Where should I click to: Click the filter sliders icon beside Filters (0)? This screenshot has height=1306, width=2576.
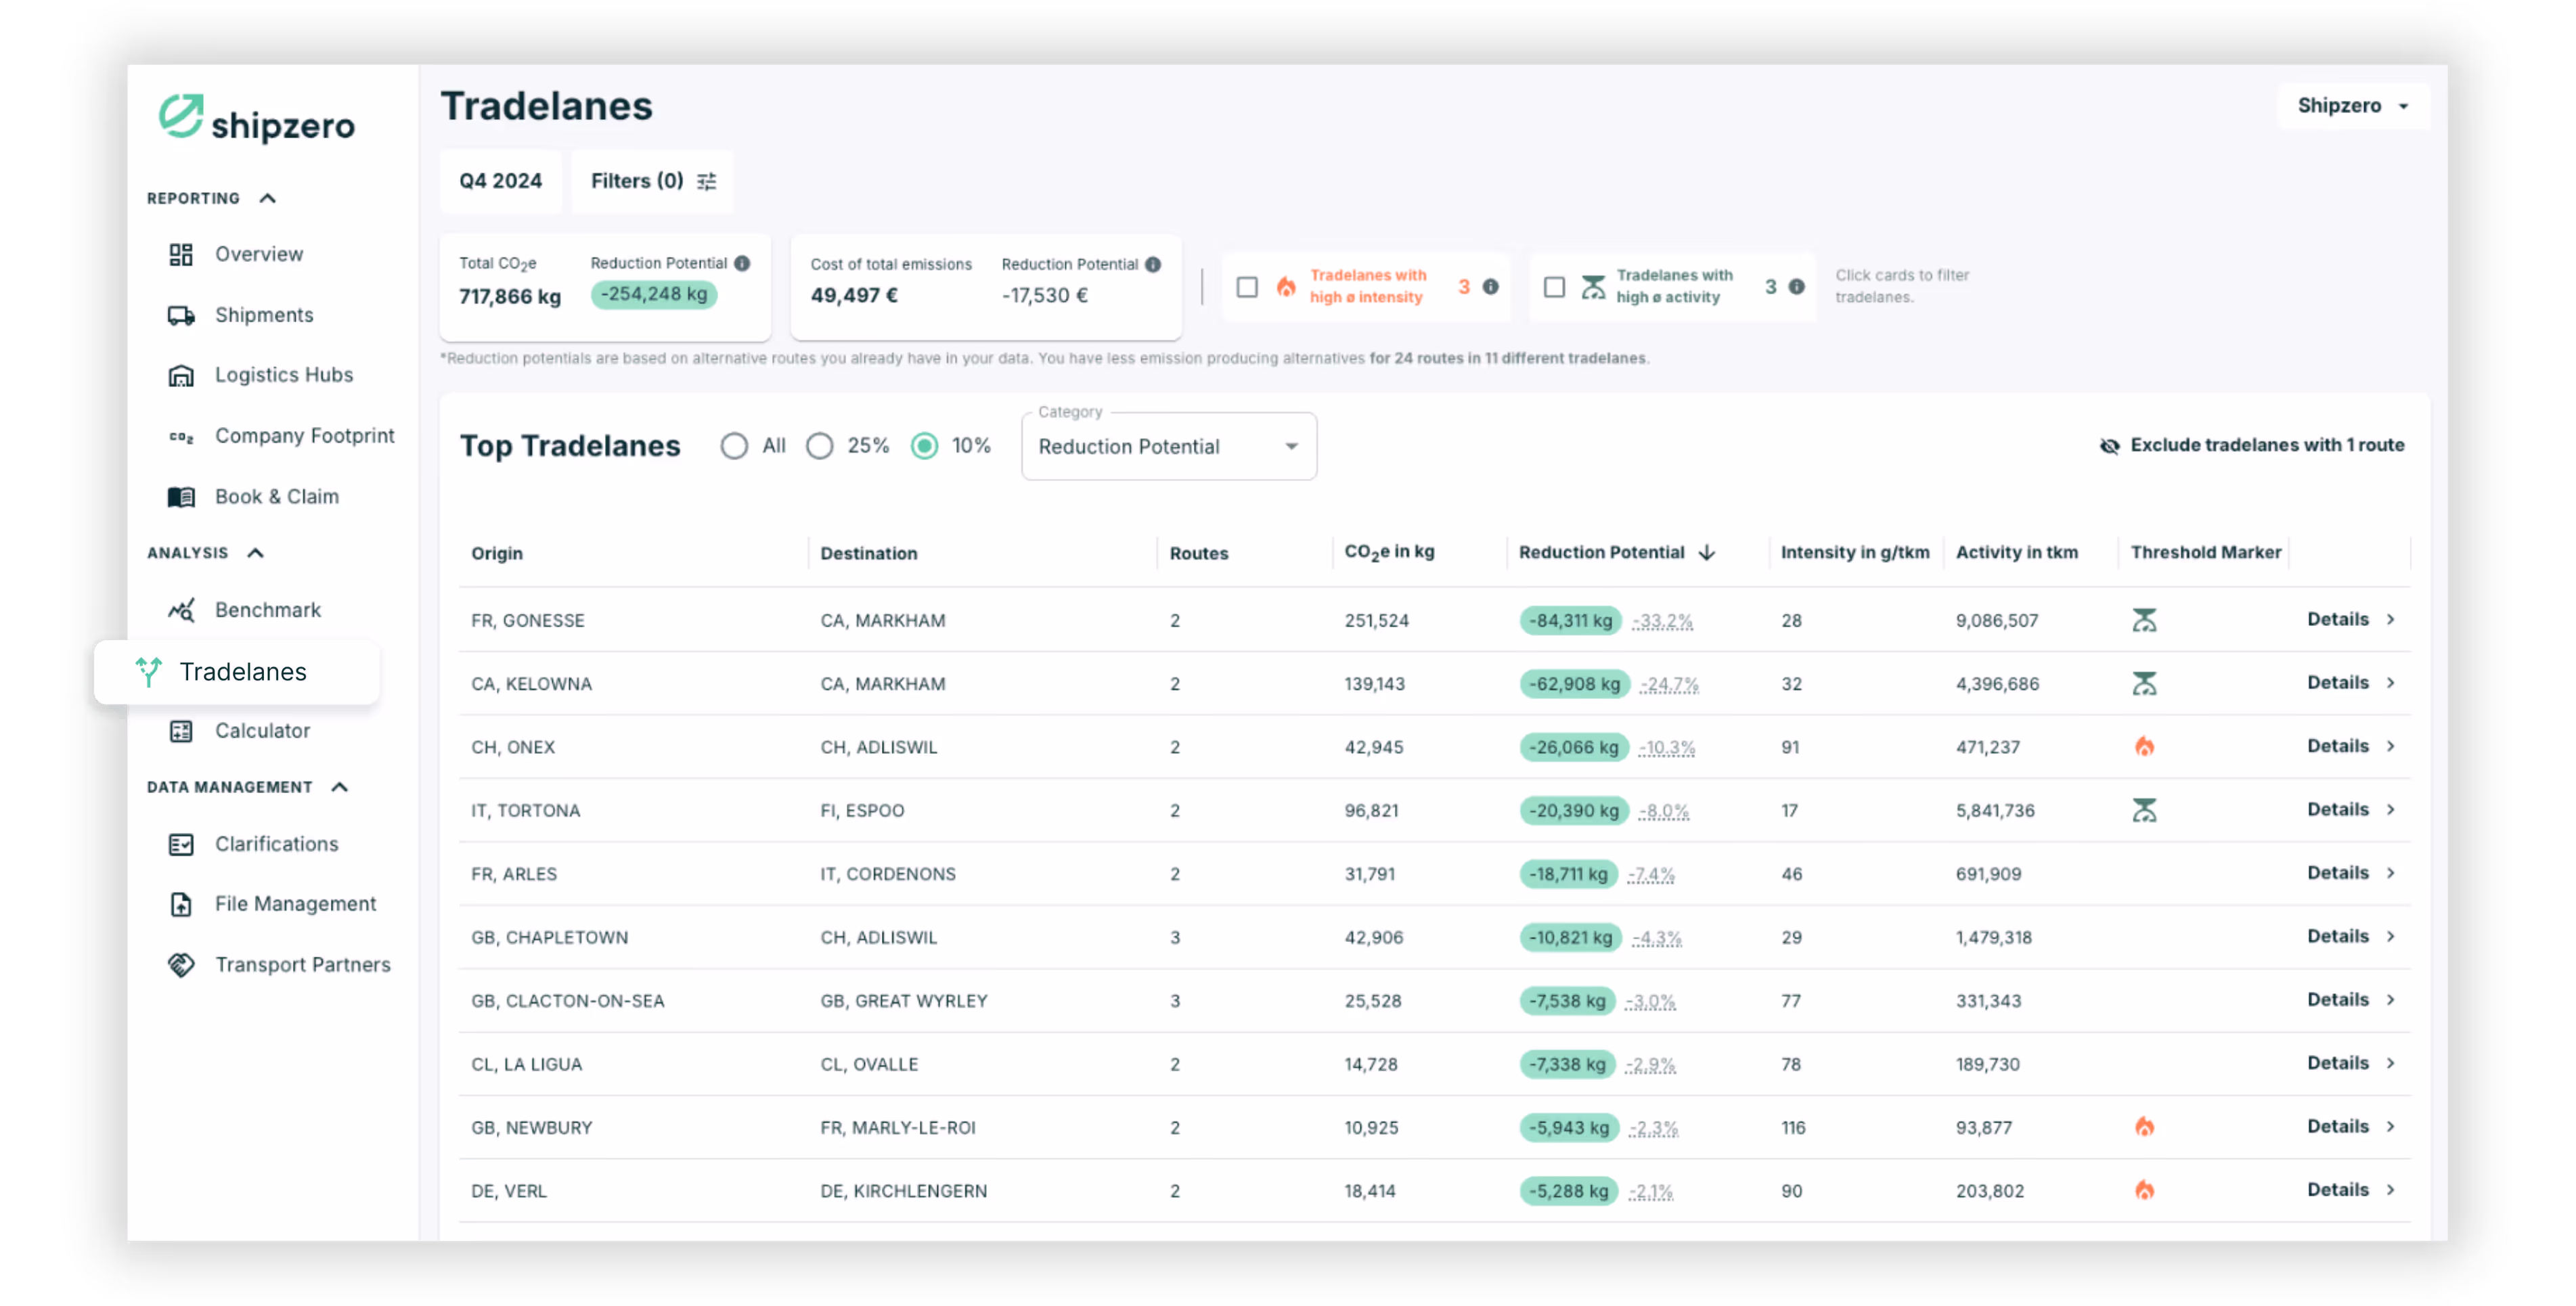707,181
